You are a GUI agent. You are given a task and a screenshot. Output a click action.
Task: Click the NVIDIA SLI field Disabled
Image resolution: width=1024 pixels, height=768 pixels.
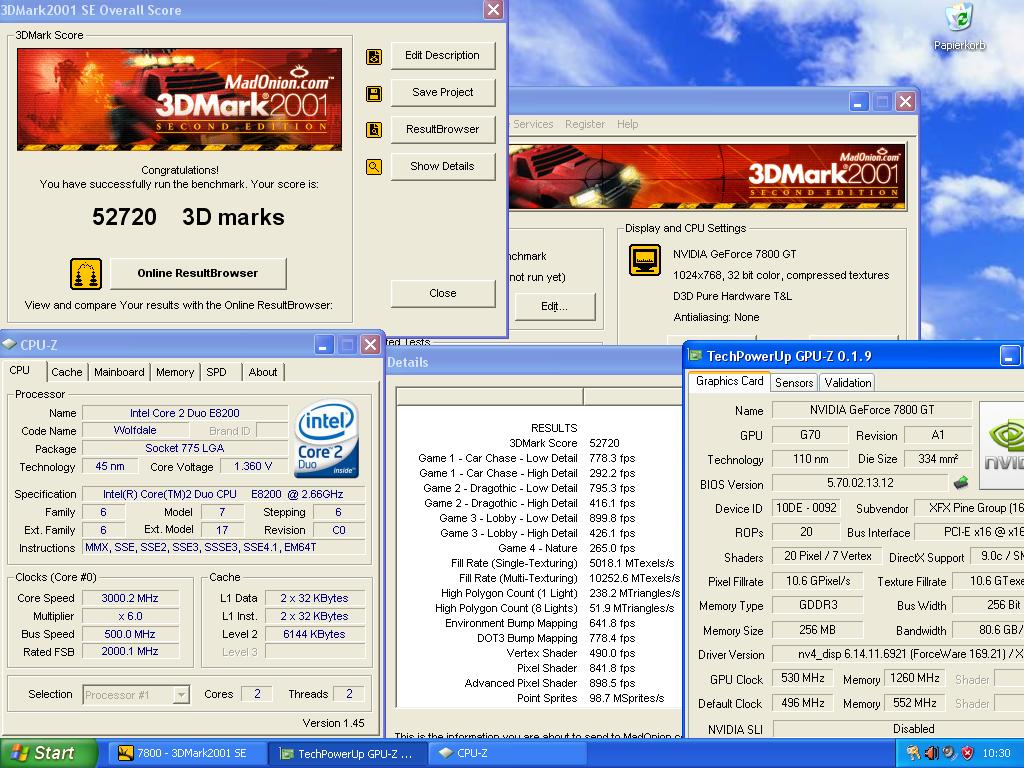point(899,729)
